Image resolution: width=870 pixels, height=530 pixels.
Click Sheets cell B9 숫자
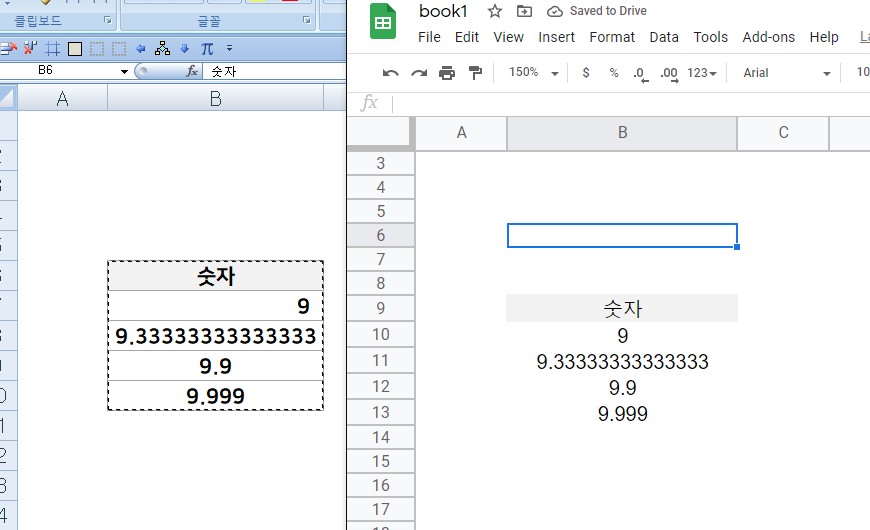pyautogui.click(x=623, y=309)
